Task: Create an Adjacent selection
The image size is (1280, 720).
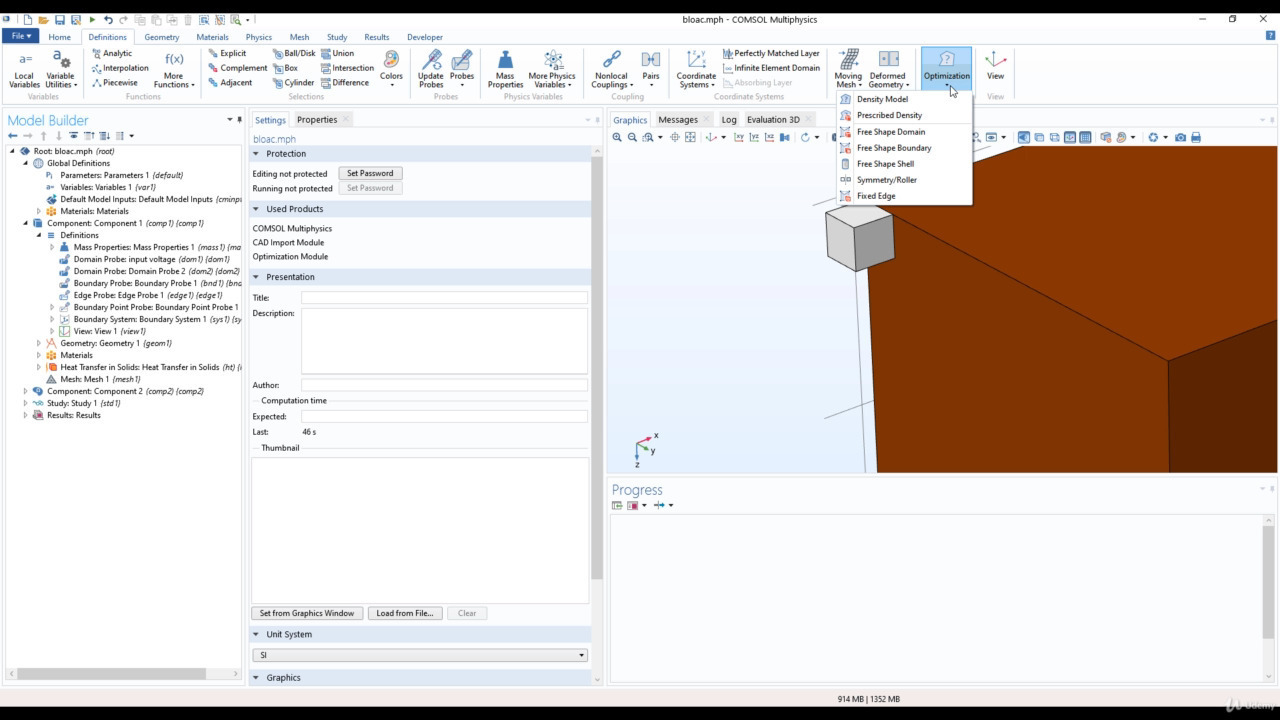Action: pos(230,83)
